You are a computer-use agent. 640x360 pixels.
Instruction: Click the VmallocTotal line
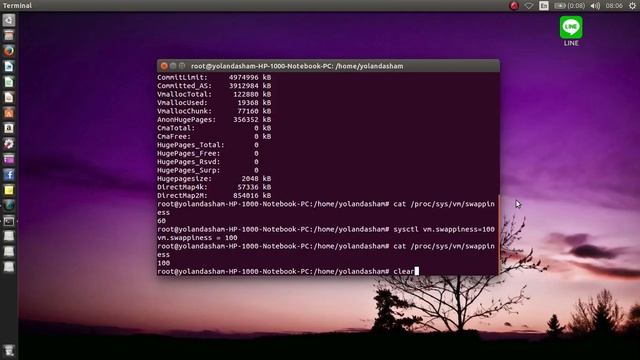pos(214,94)
